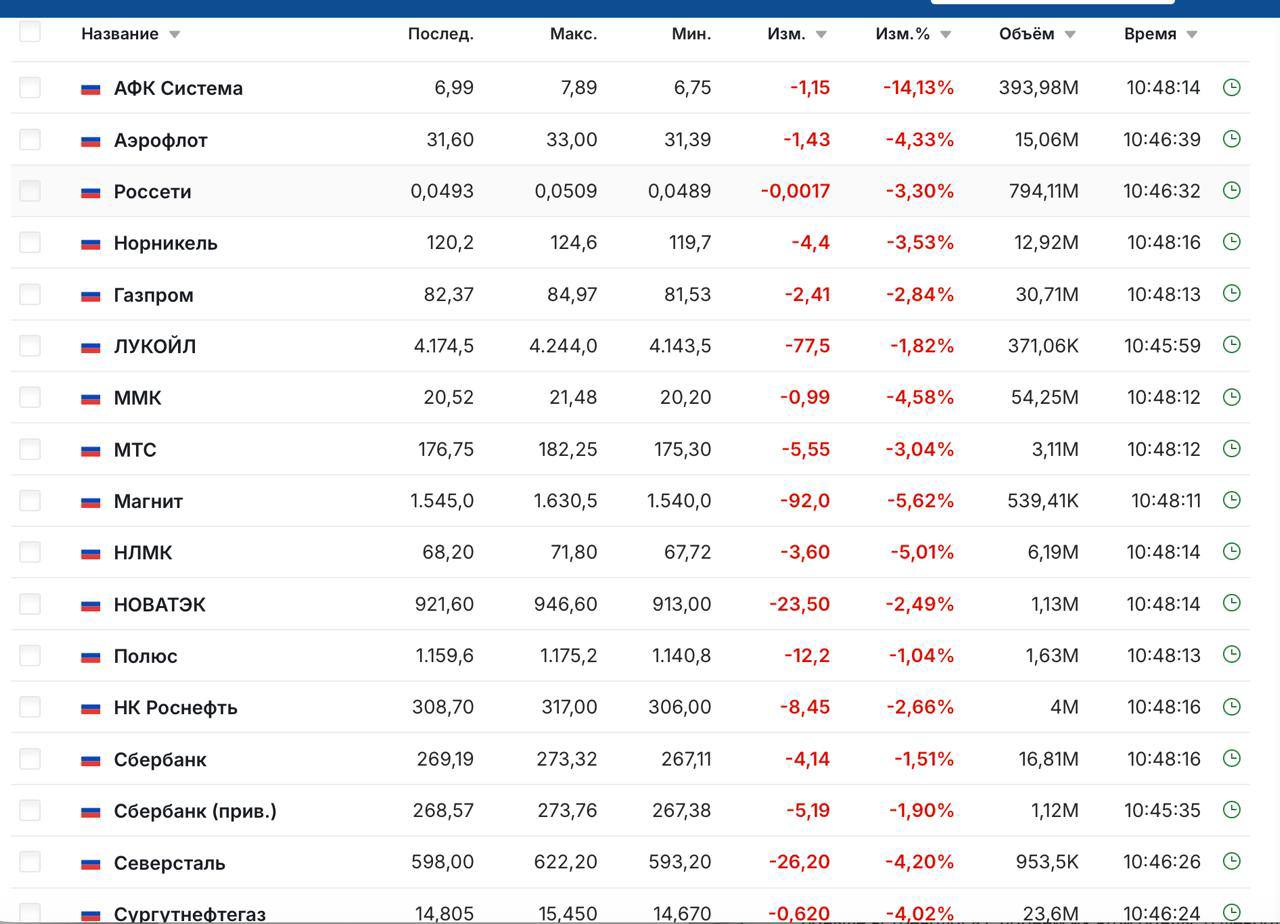Open the НК Роснефть stock link
The width and height of the screenshot is (1280, 924).
click(x=175, y=708)
